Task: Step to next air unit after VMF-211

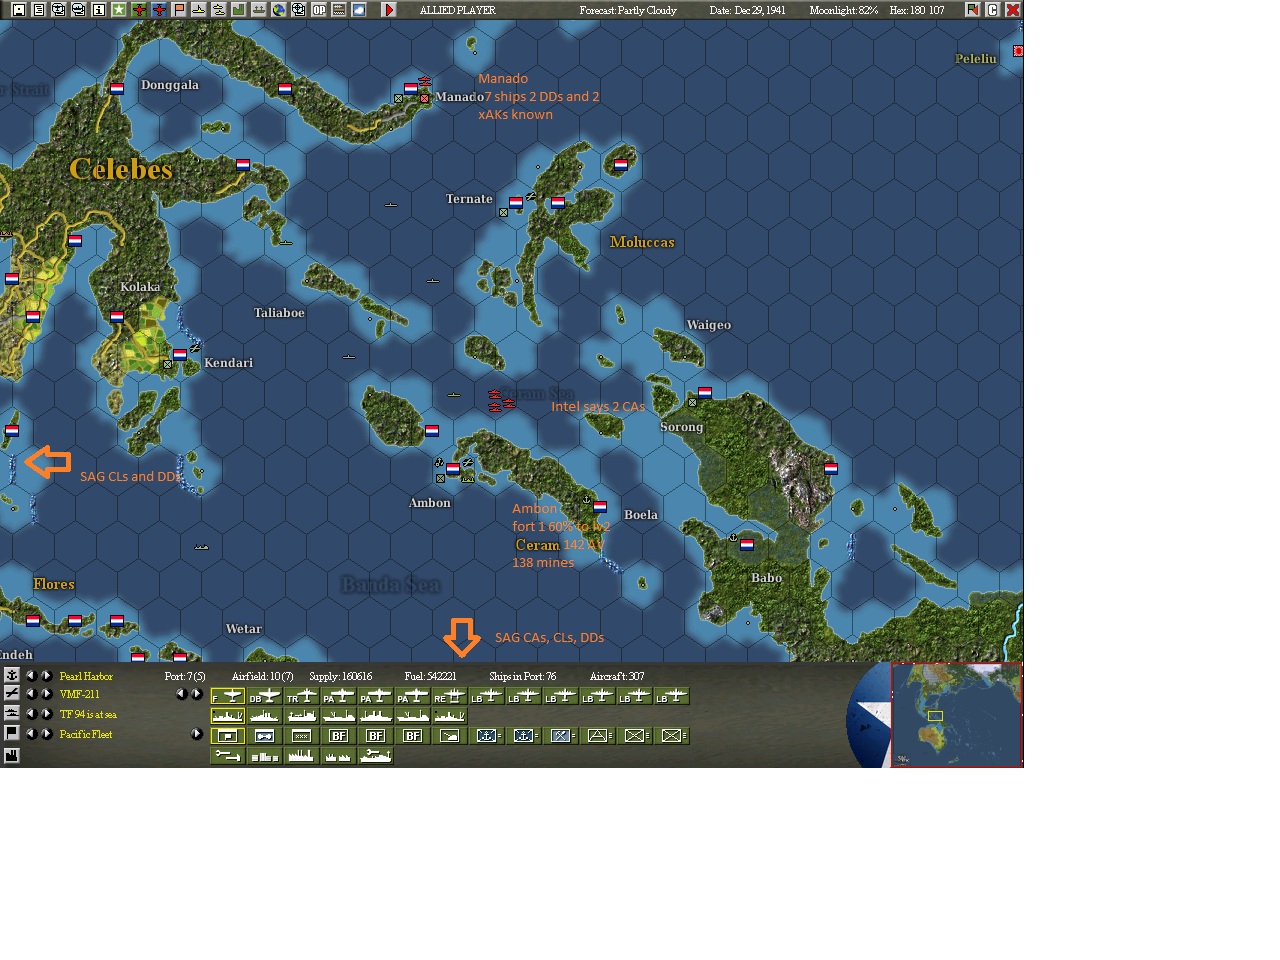Action: [x=46, y=693]
